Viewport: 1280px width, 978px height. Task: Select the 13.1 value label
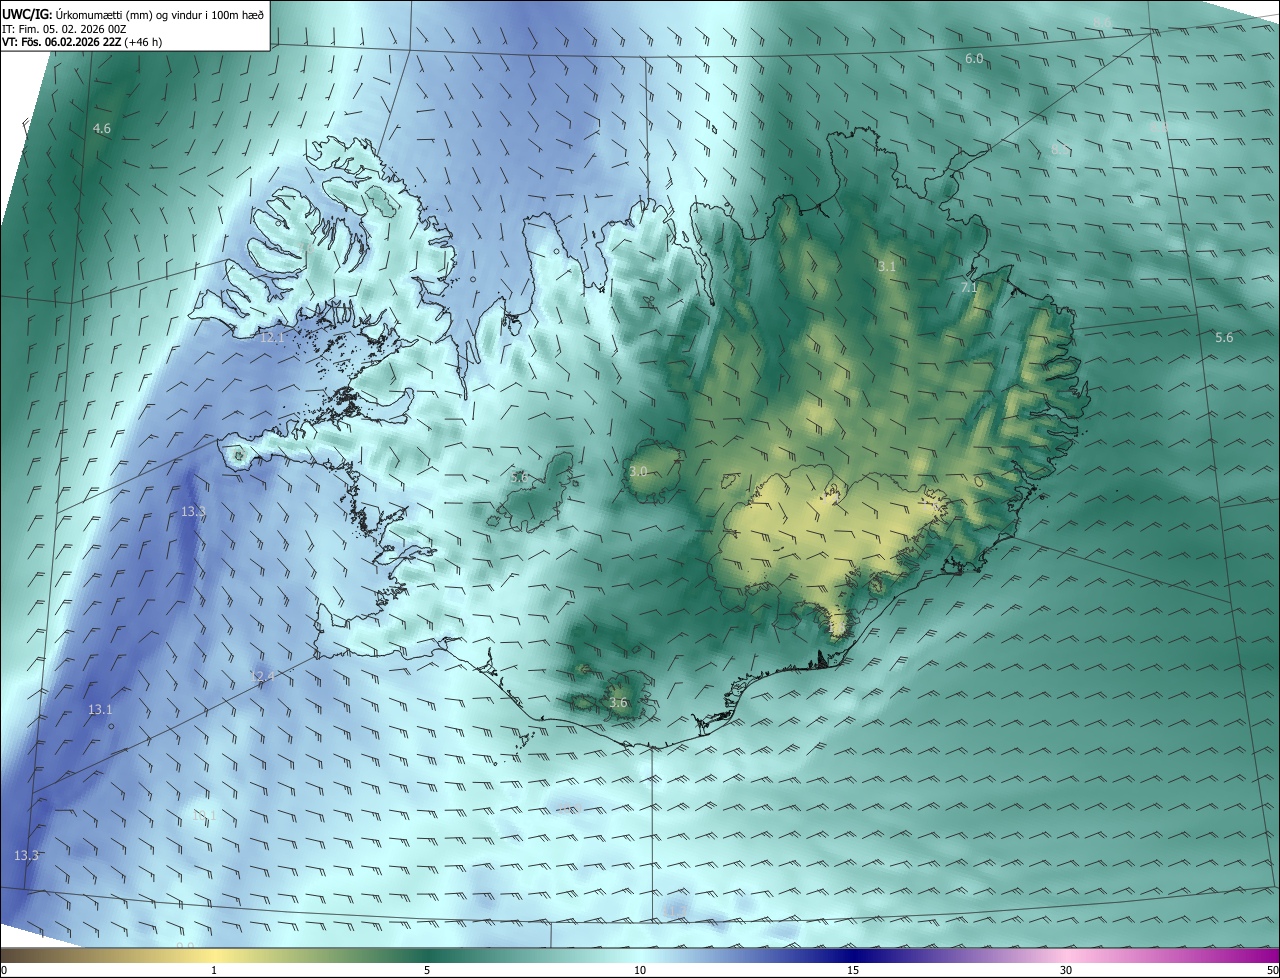100,710
